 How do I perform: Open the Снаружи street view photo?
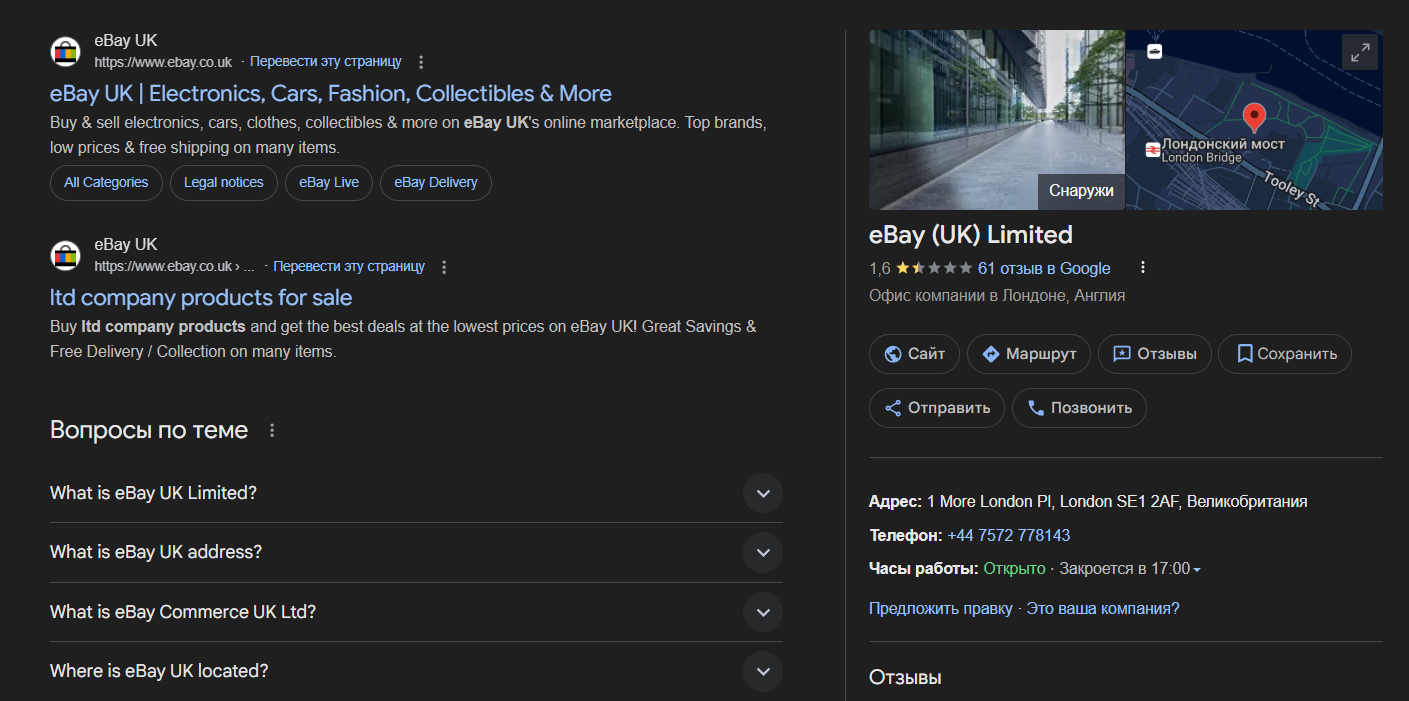coord(996,120)
